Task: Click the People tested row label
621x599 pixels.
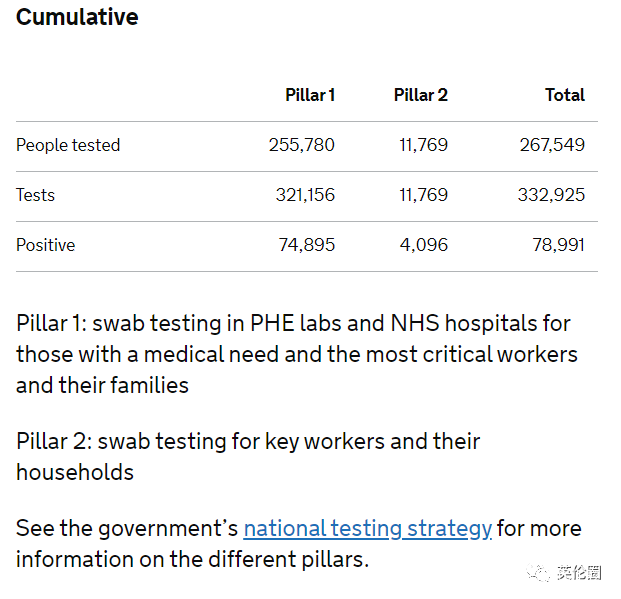Action: (x=68, y=145)
